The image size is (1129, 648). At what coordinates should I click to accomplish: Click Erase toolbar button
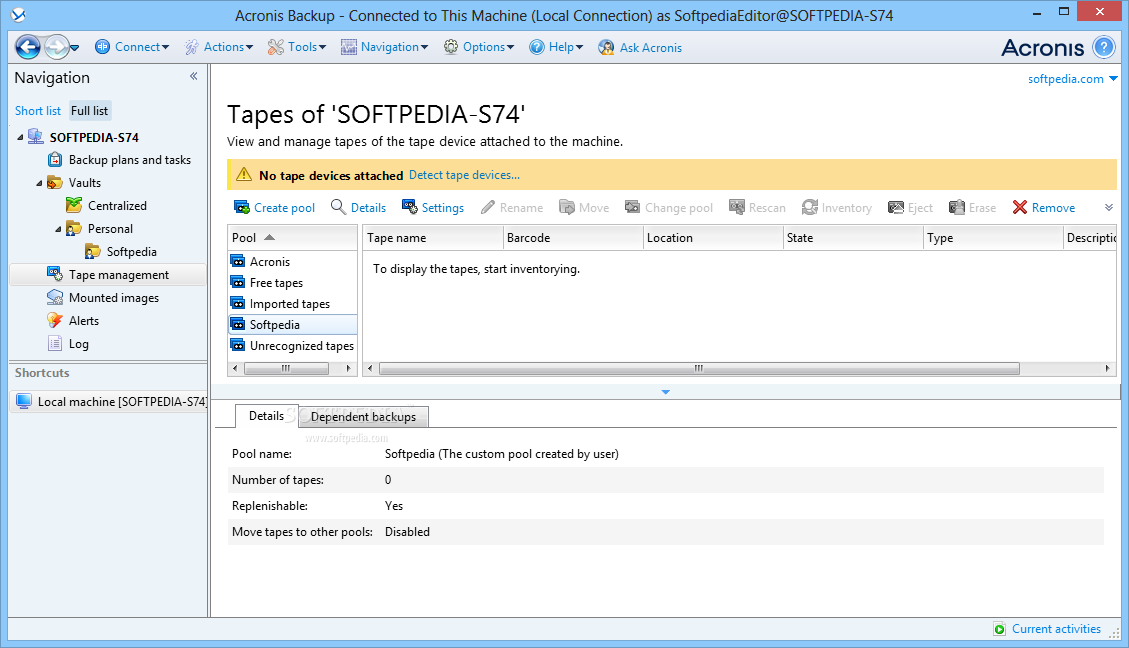tap(973, 207)
